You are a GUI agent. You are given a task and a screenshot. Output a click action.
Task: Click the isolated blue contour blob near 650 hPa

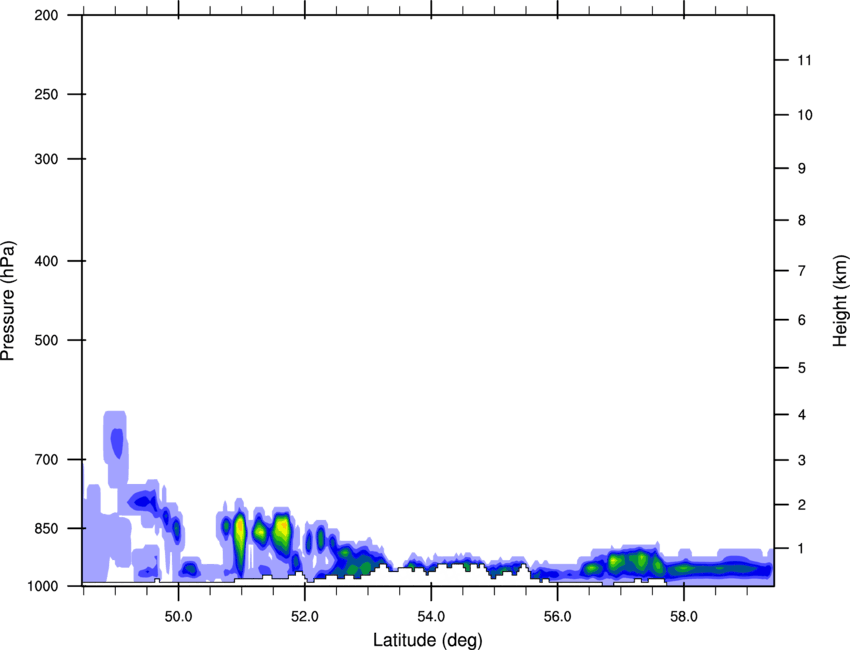117,443
